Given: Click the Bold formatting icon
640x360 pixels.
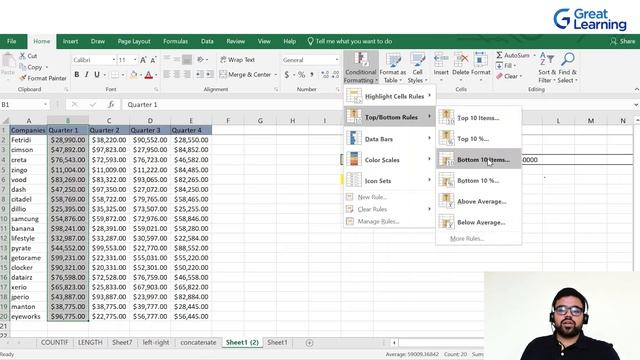Looking at the screenshot, I should tap(76, 75).
